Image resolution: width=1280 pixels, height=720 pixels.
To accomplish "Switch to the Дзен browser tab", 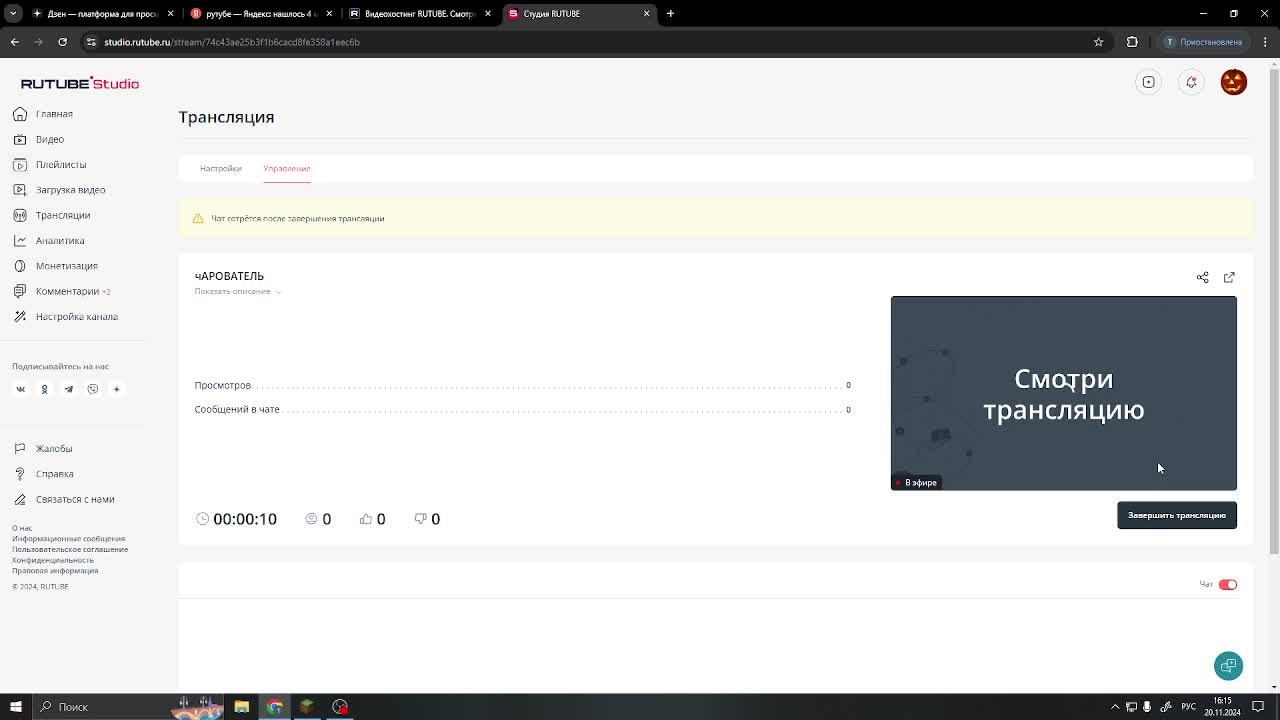I will pyautogui.click(x=103, y=14).
